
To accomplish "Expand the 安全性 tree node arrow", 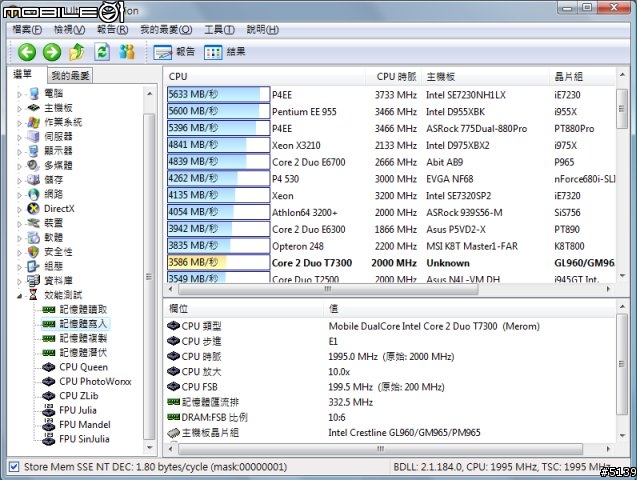I will 19,253.
